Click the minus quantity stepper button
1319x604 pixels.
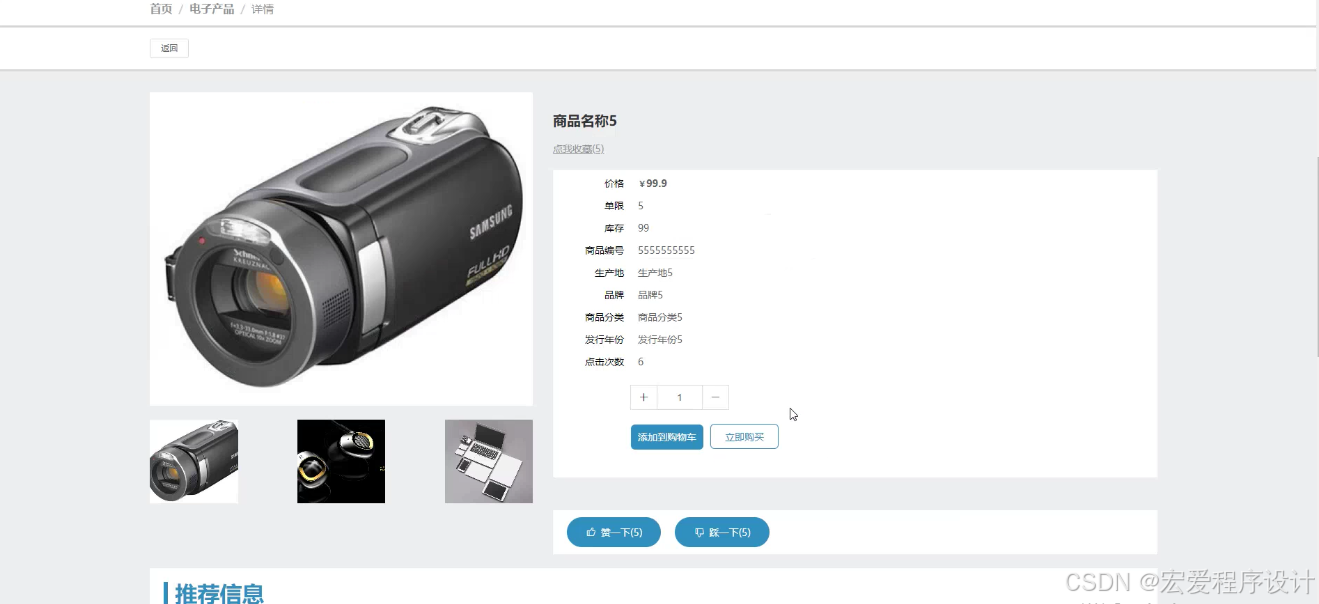[x=716, y=398]
